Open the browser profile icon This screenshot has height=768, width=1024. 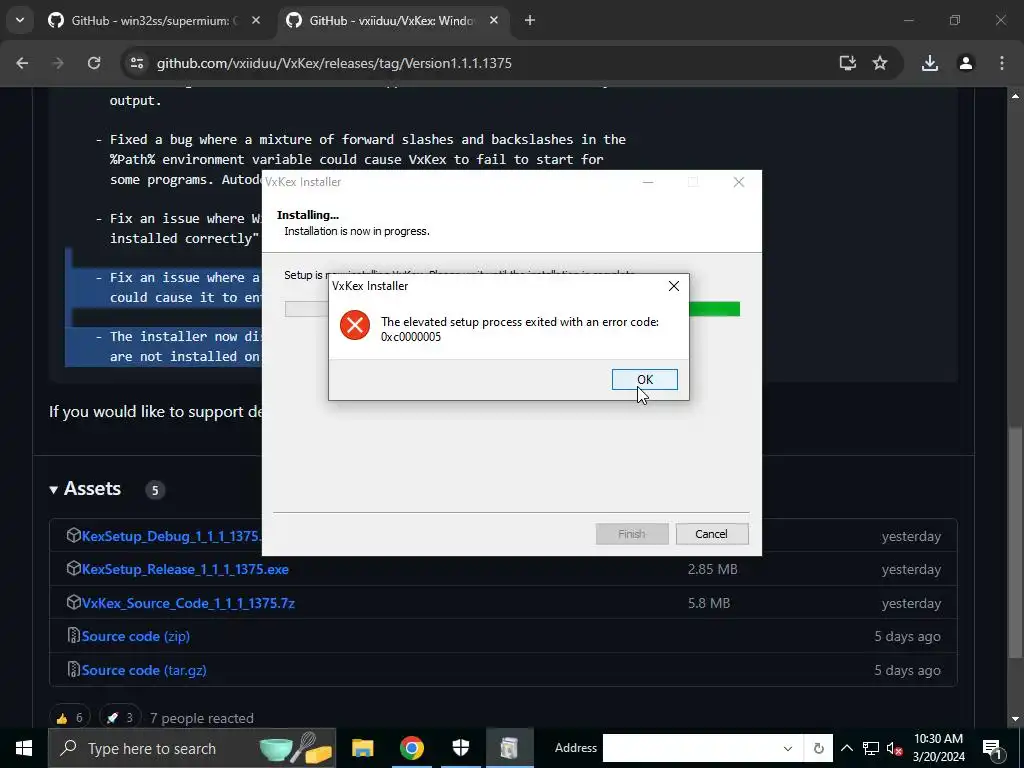click(x=966, y=63)
